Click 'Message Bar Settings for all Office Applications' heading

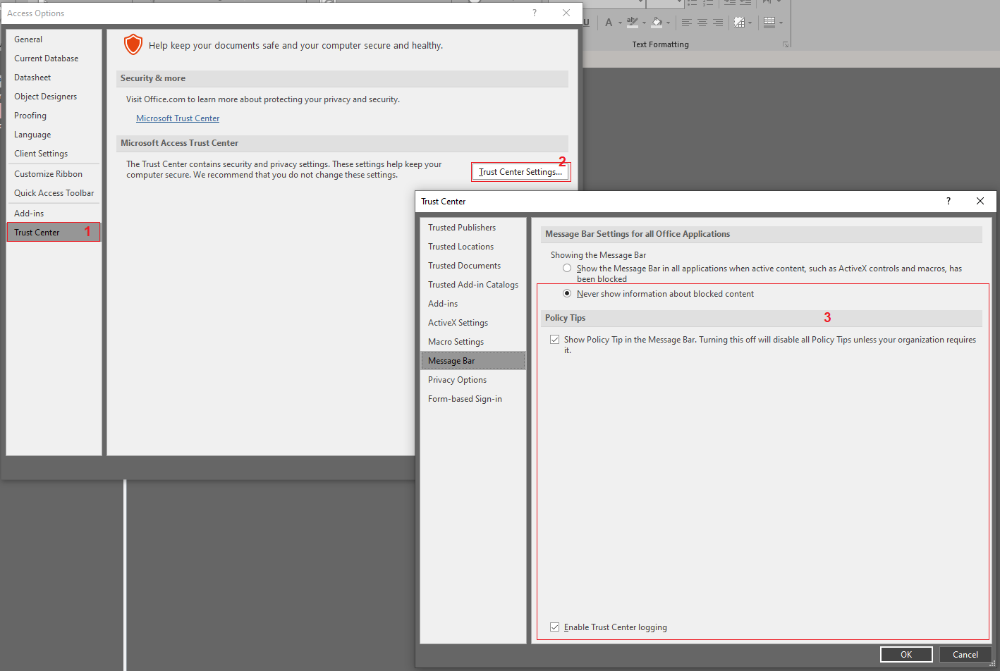click(637, 233)
